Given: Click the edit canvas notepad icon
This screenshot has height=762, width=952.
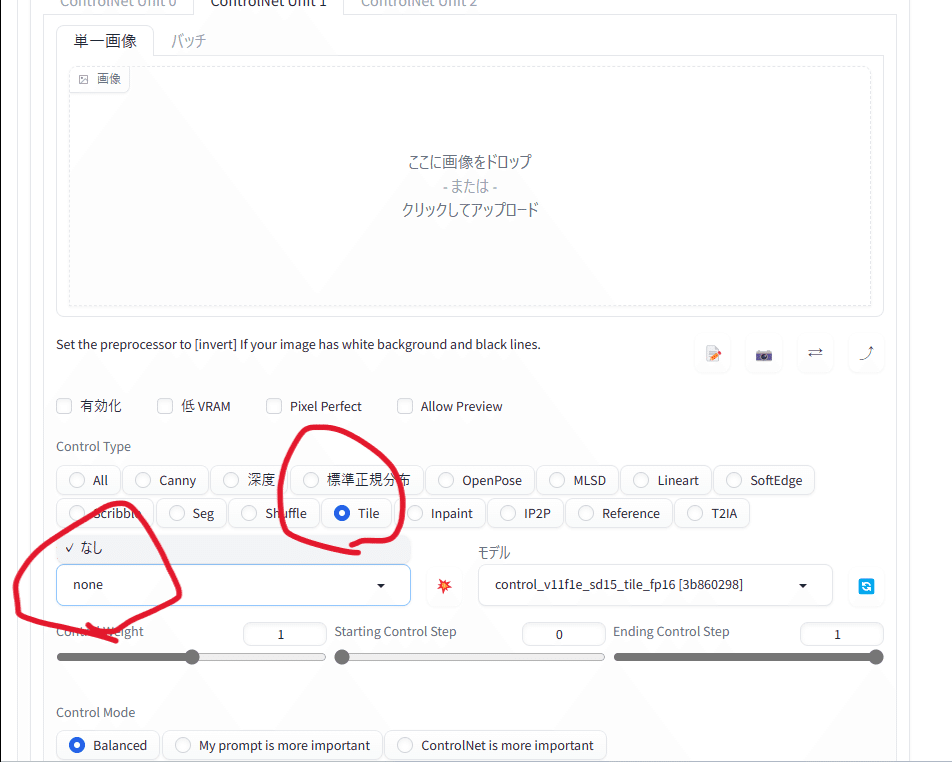Looking at the screenshot, I should point(713,354).
